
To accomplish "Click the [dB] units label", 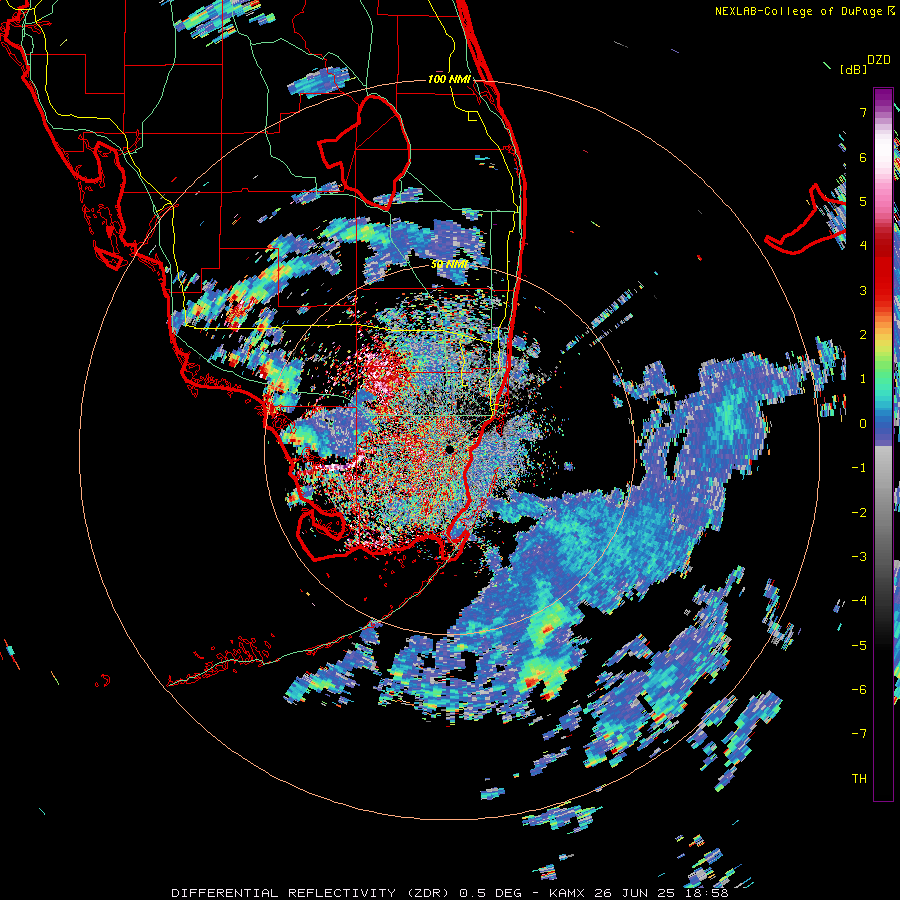I will [853, 69].
